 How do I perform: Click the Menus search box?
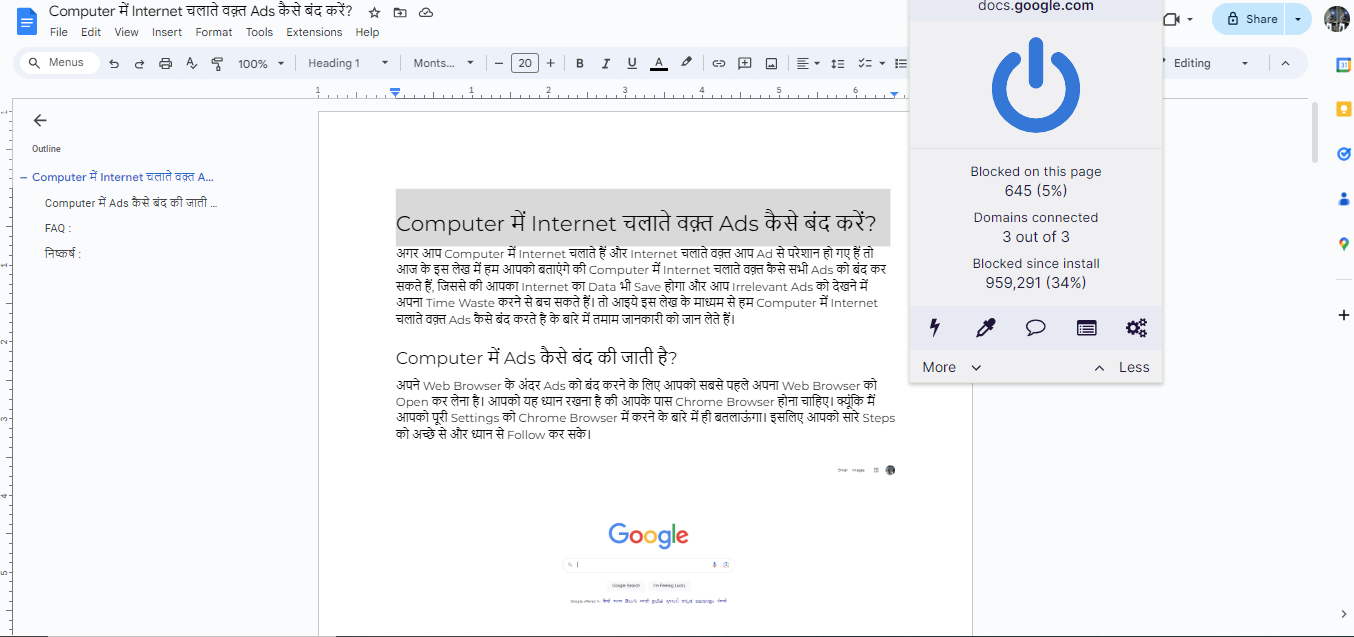point(62,63)
